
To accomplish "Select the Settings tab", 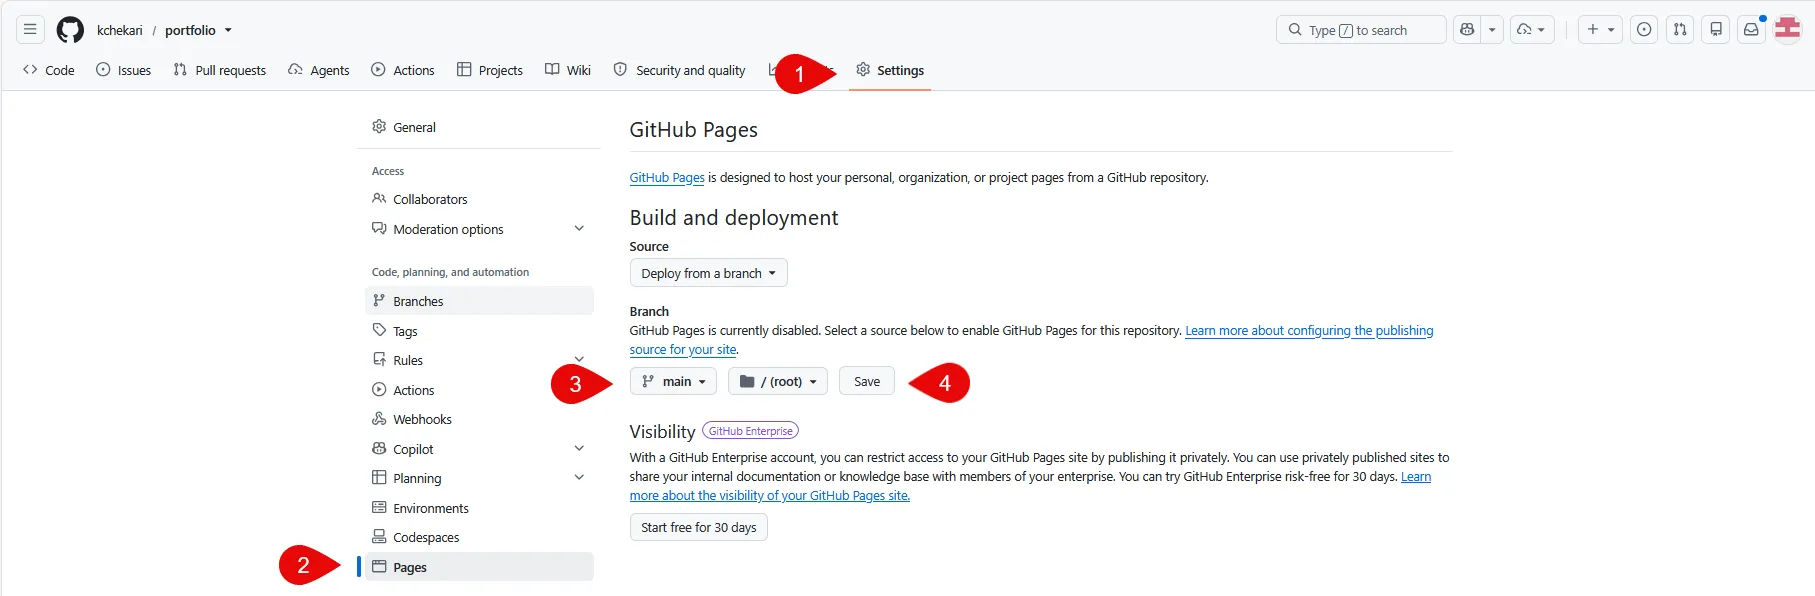I will 890,70.
